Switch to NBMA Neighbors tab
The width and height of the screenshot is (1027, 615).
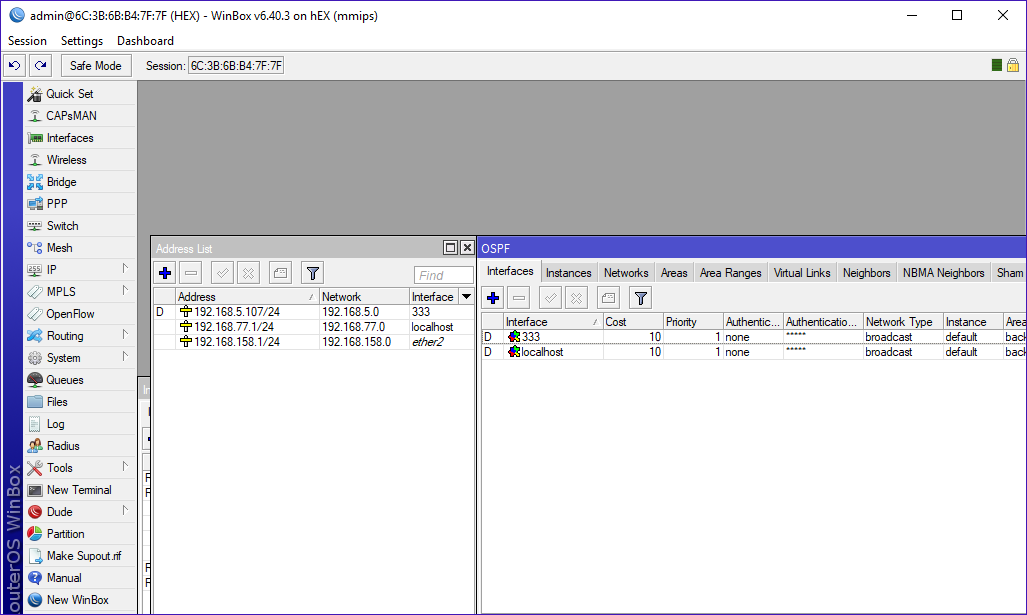click(x=944, y=273)
